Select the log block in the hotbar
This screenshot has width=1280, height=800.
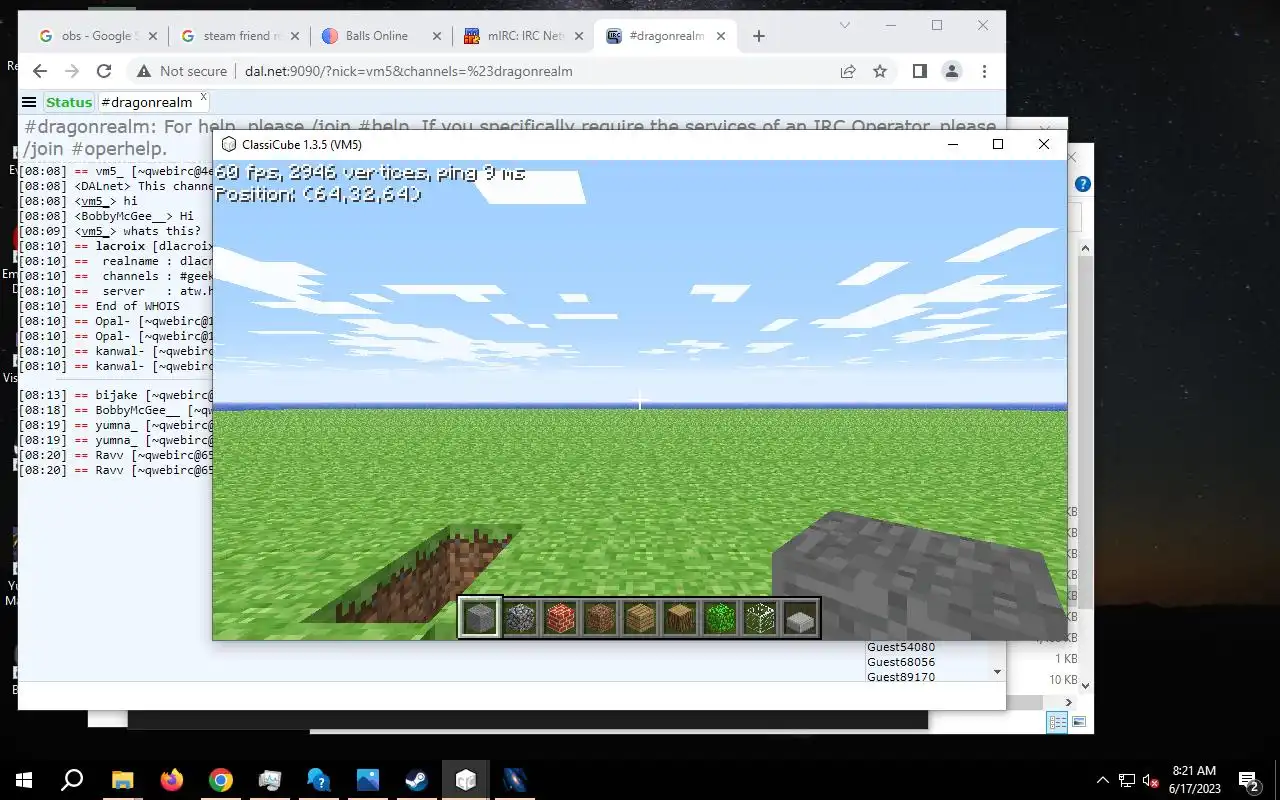pyautogui.click(x=680, y=618)
